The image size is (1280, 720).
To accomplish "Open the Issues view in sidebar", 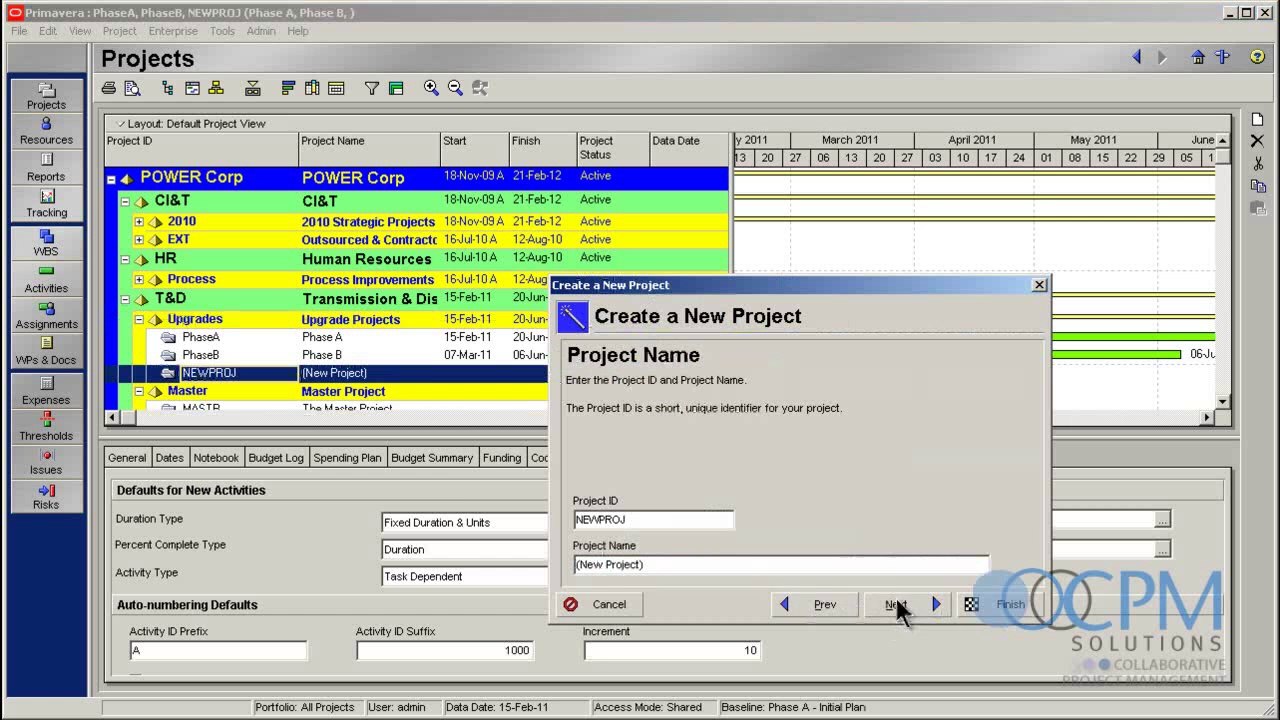I will pyautogui.click(x=46, y=461).
